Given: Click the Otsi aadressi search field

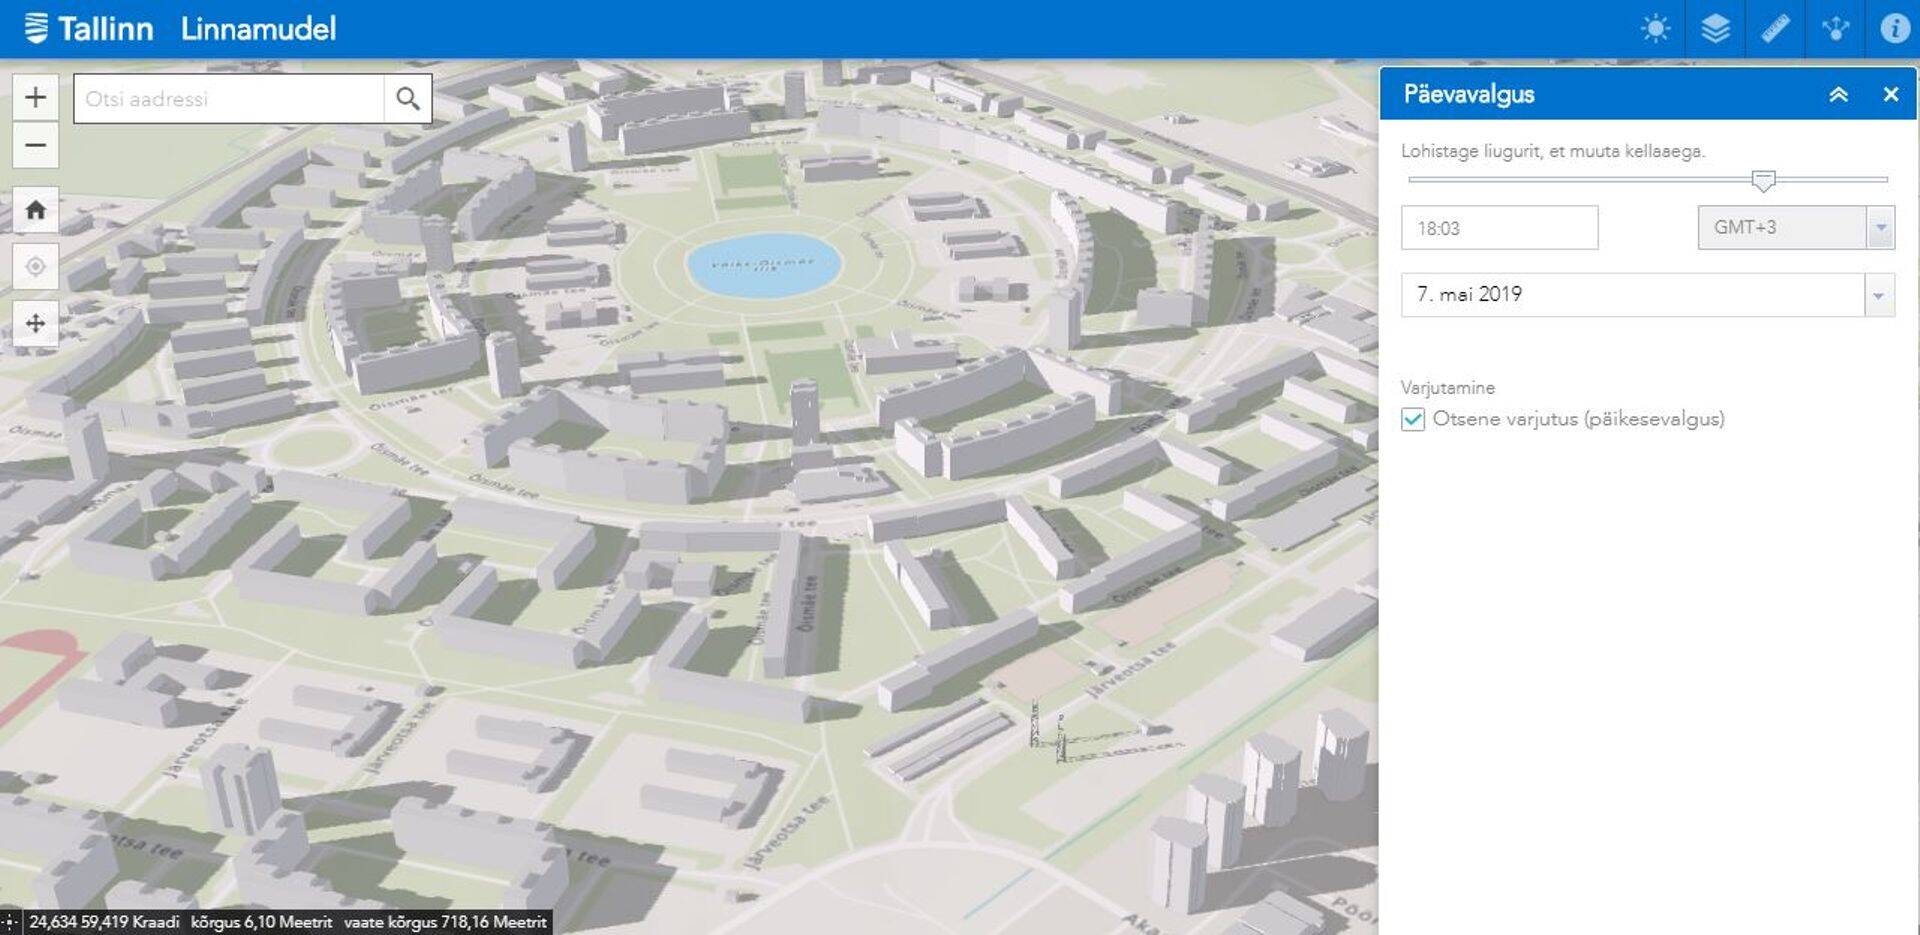Looking at the screenshot, I should tap(228, 99).
